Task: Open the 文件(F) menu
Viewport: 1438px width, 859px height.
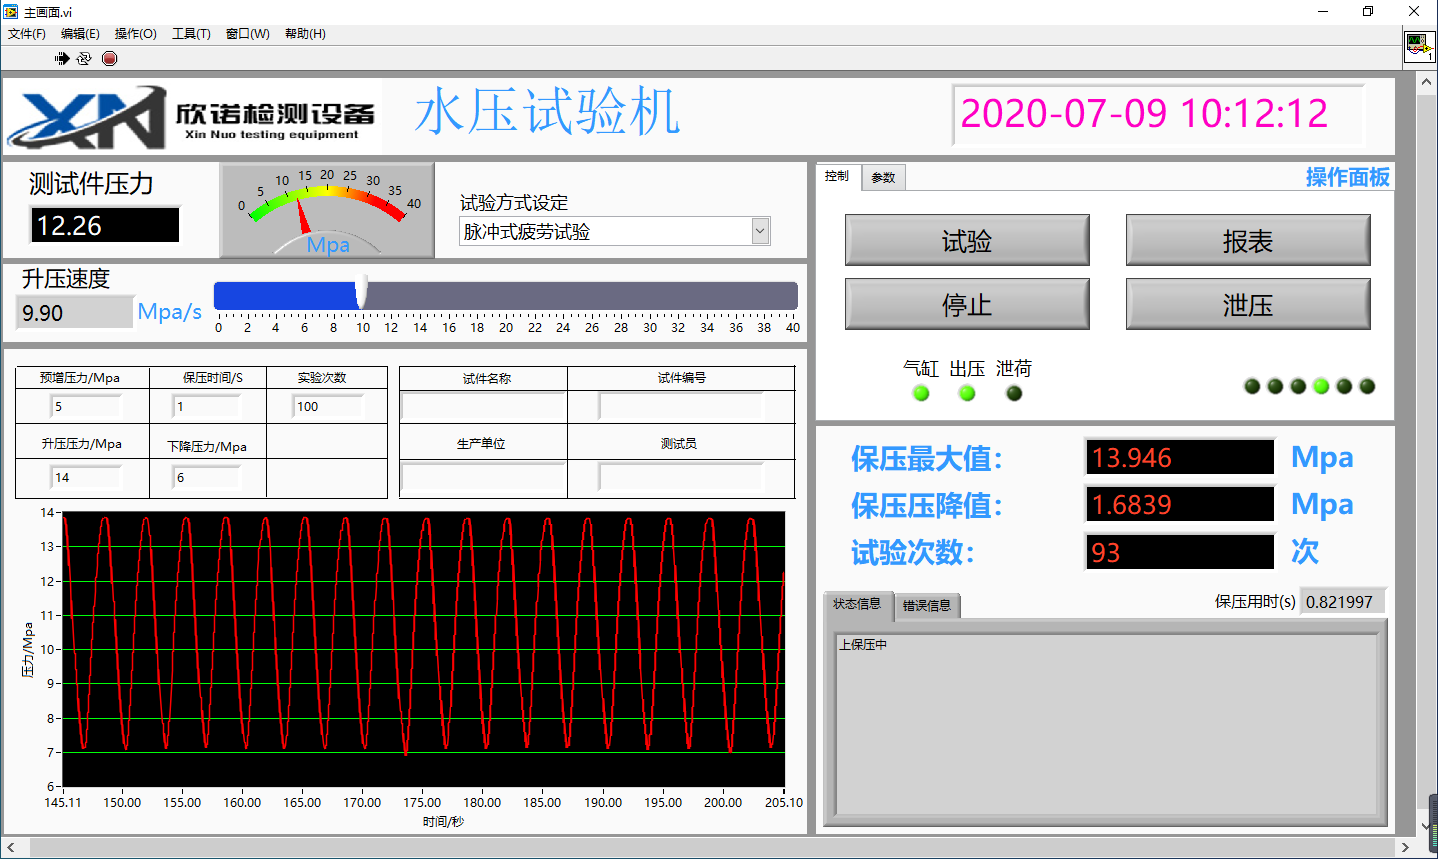Action: pyautogui.click(x=27, y=33)
